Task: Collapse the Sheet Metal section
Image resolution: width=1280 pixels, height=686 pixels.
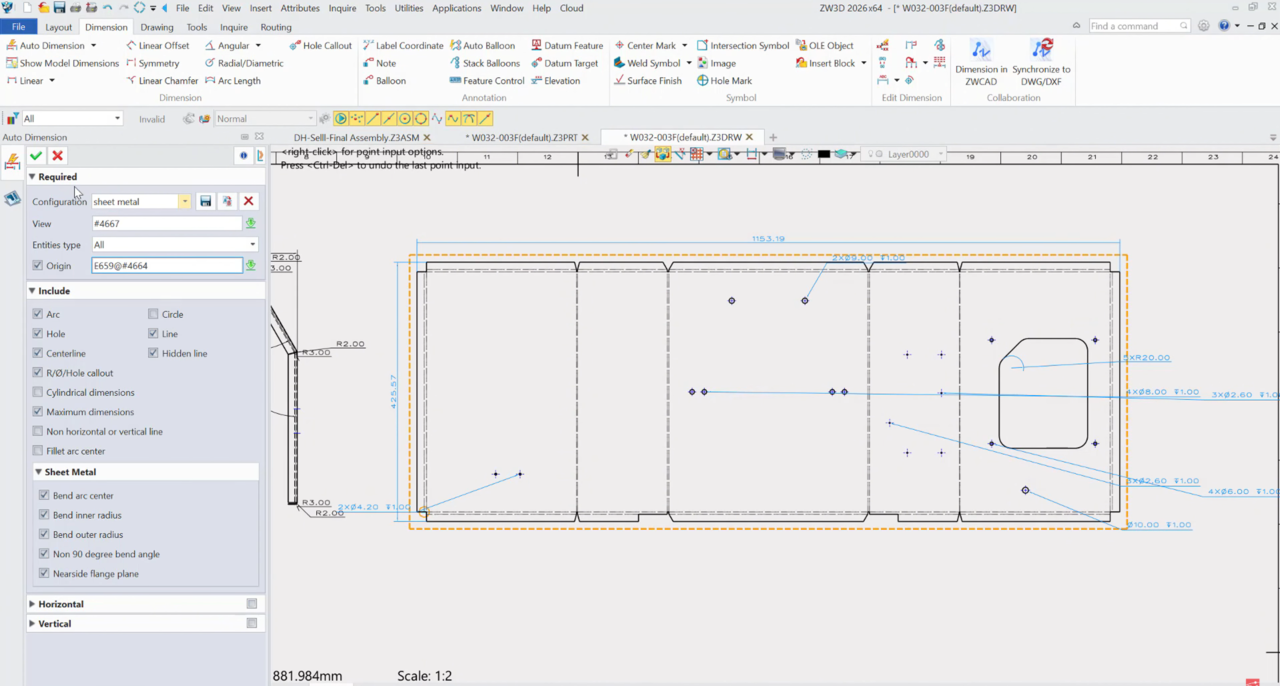Action: 70,472
